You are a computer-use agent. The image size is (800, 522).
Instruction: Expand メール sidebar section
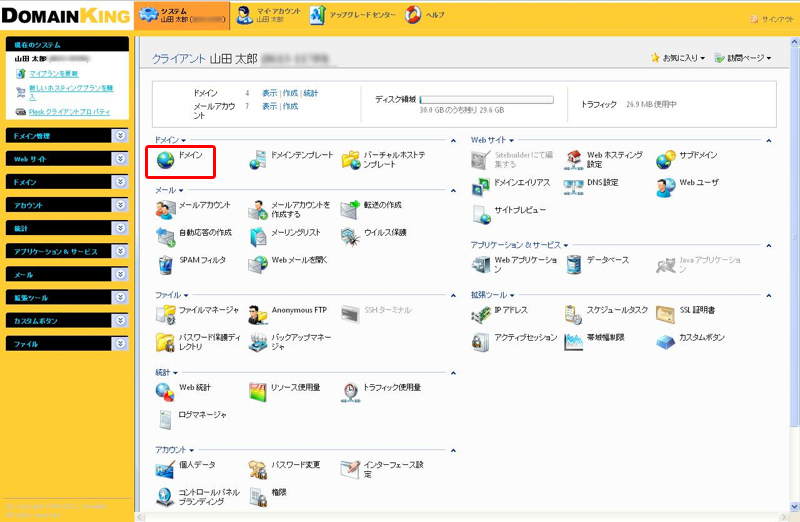pos(120,275)
